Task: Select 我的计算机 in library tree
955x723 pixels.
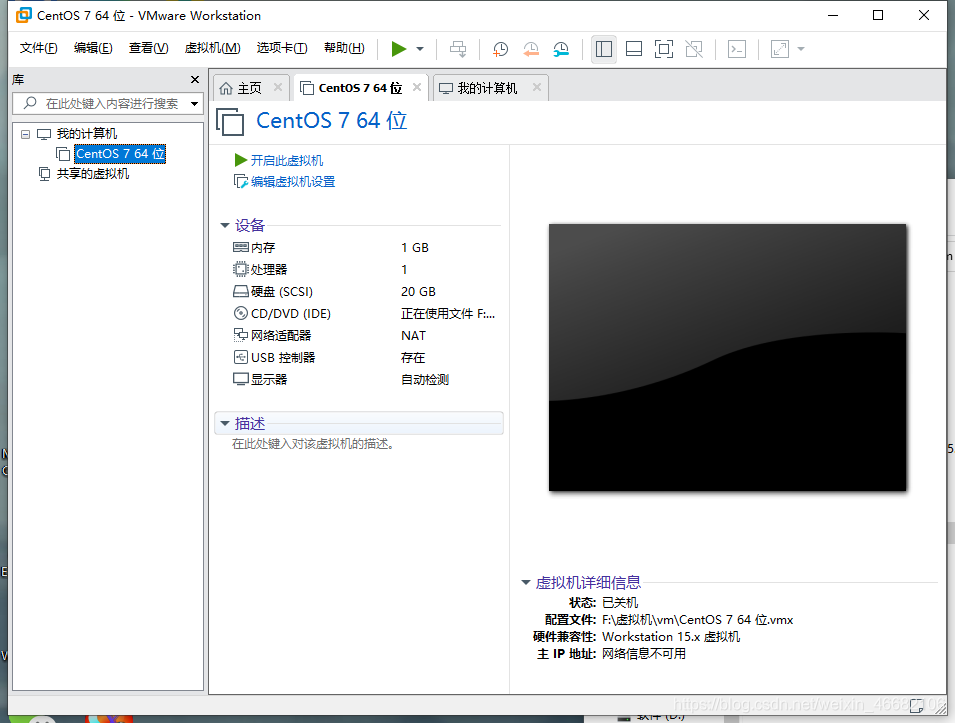Action: coord(86,134)
